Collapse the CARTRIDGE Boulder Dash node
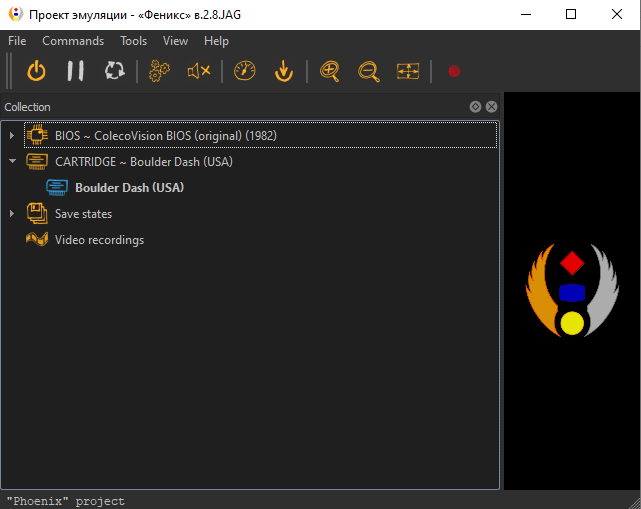 tap(12, 161)
